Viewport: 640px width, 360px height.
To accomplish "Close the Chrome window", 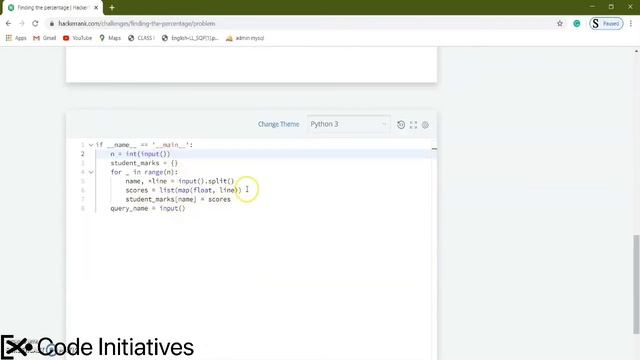I will (630, 7).
